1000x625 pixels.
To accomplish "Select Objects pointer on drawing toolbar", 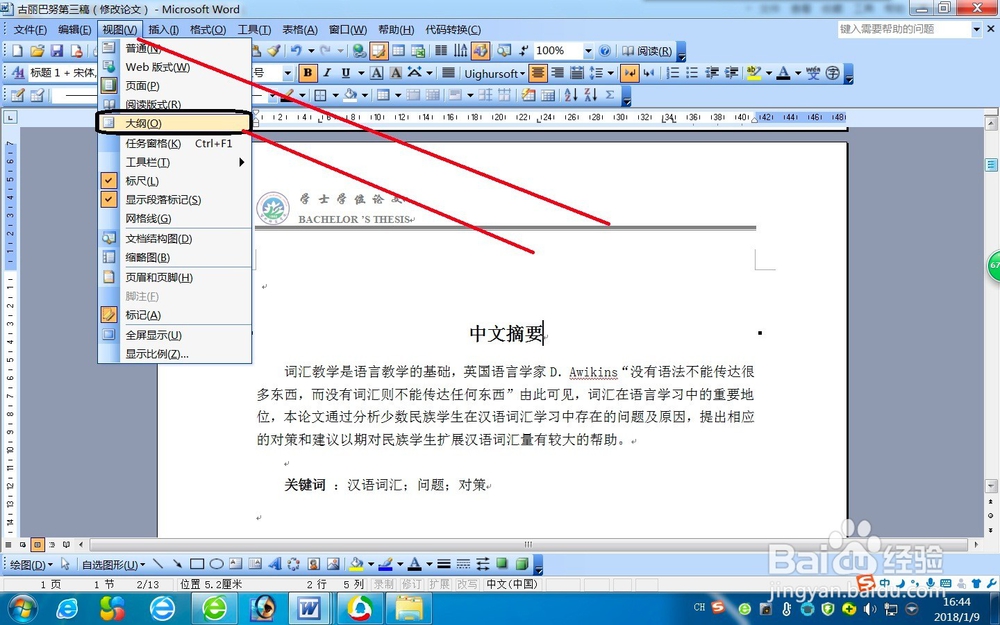I will (65, 564).
